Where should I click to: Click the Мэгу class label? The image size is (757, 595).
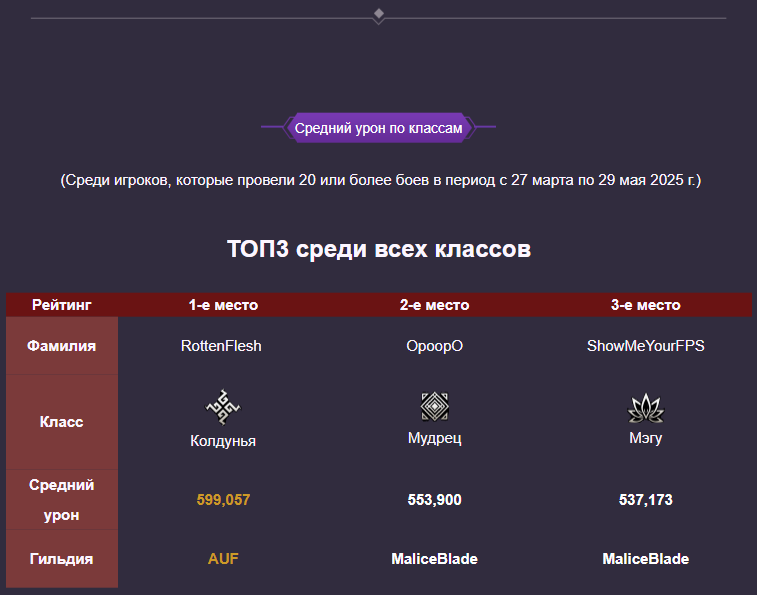(645, 438)
